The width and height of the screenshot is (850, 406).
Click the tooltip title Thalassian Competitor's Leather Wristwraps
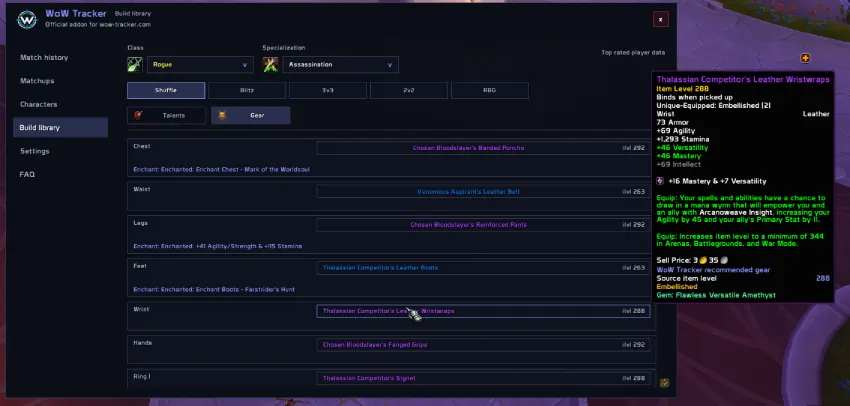point(743,80)
